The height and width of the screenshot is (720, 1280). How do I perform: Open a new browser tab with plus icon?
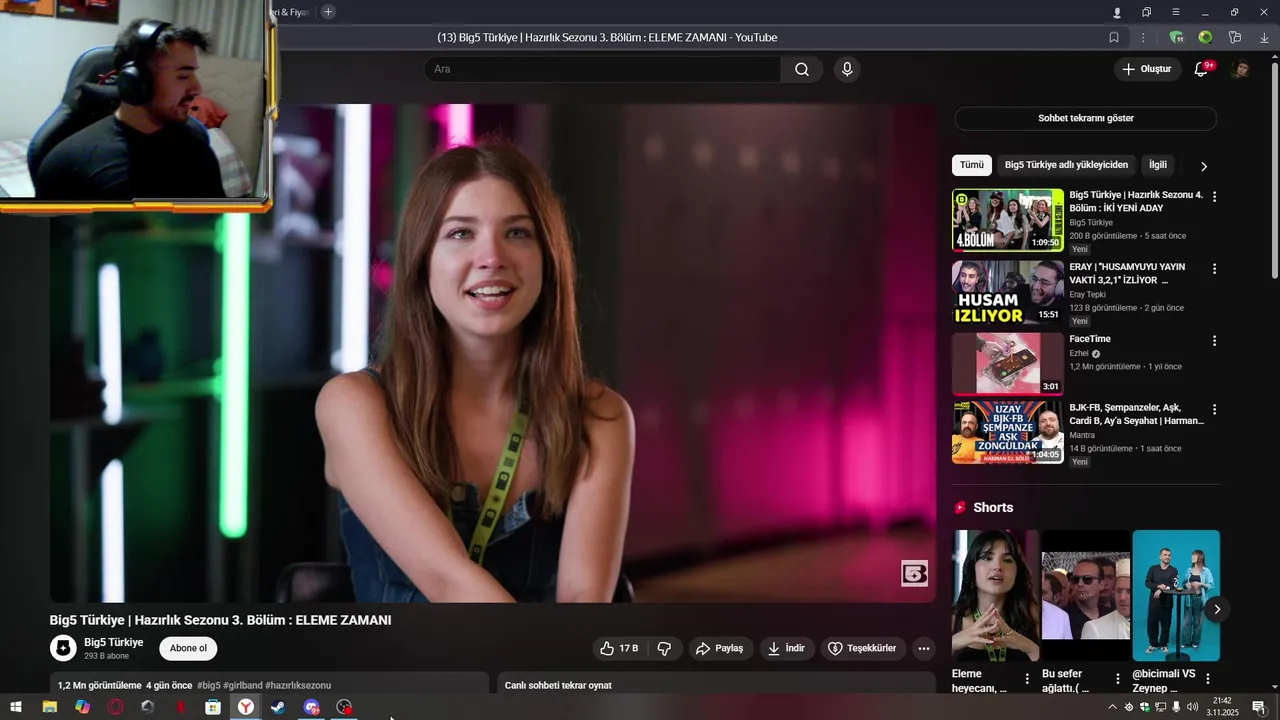pyautogui.click(x=328, y=12)
